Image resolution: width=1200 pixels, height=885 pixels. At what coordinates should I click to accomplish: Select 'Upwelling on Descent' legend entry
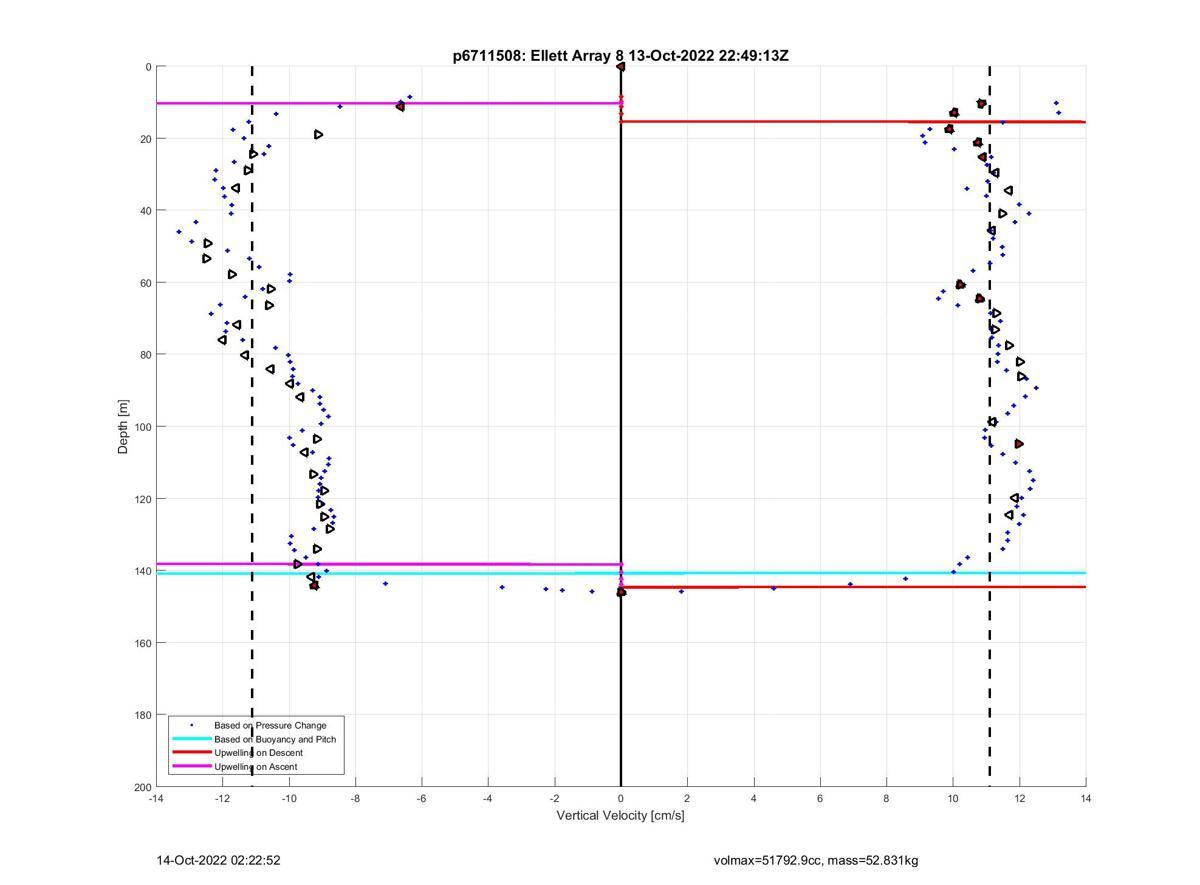[x=258, y=753]
